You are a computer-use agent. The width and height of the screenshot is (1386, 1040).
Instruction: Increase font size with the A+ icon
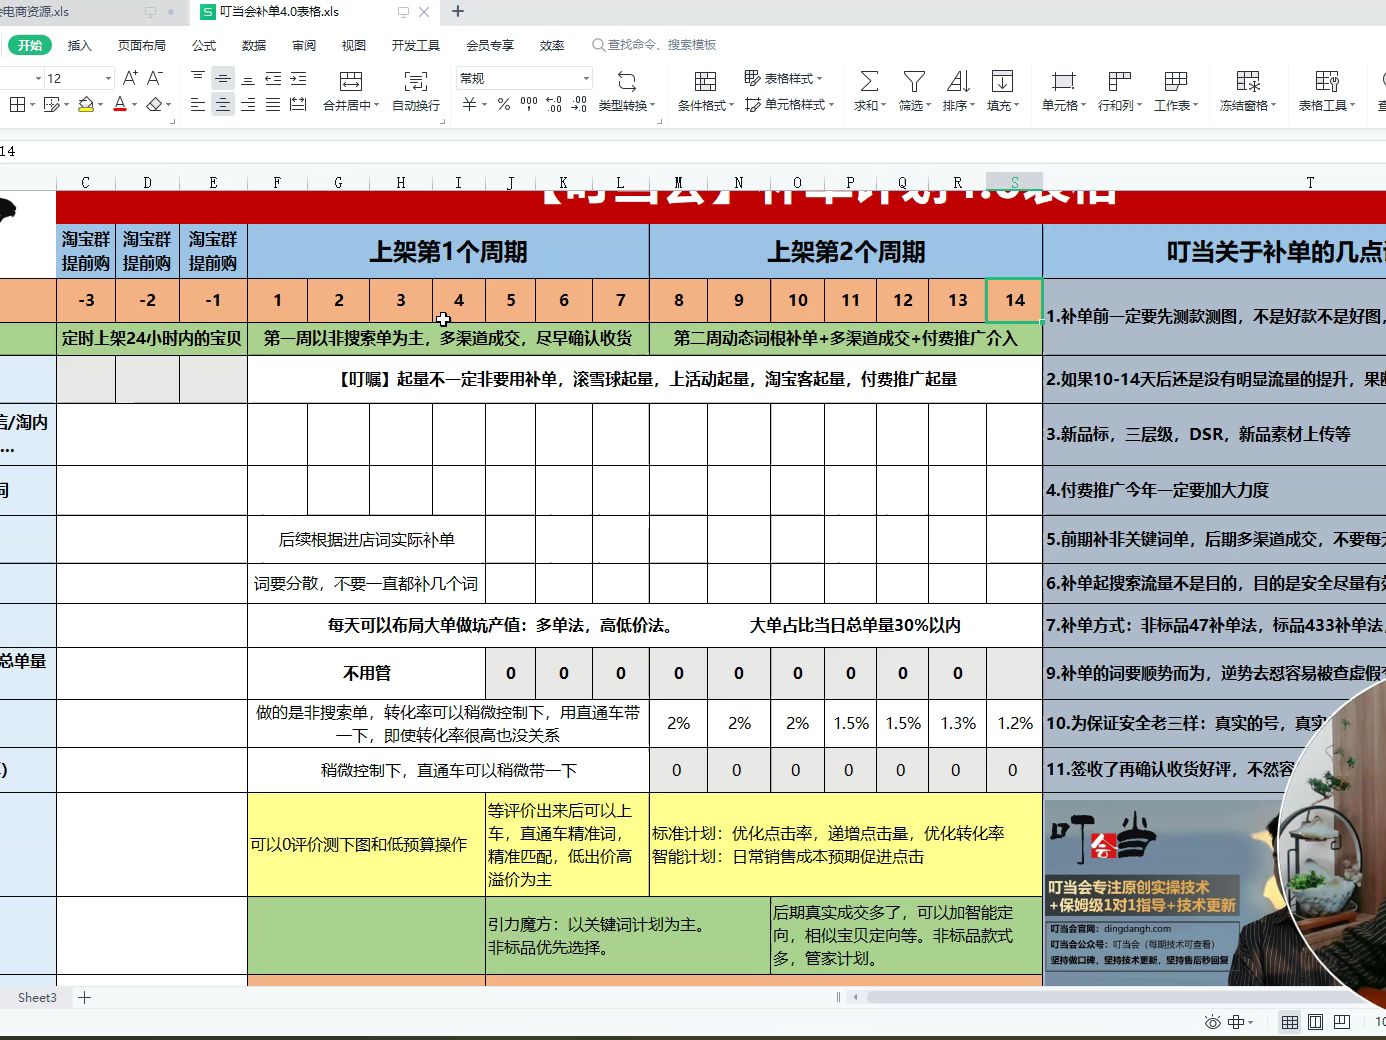tap(130, 78)
